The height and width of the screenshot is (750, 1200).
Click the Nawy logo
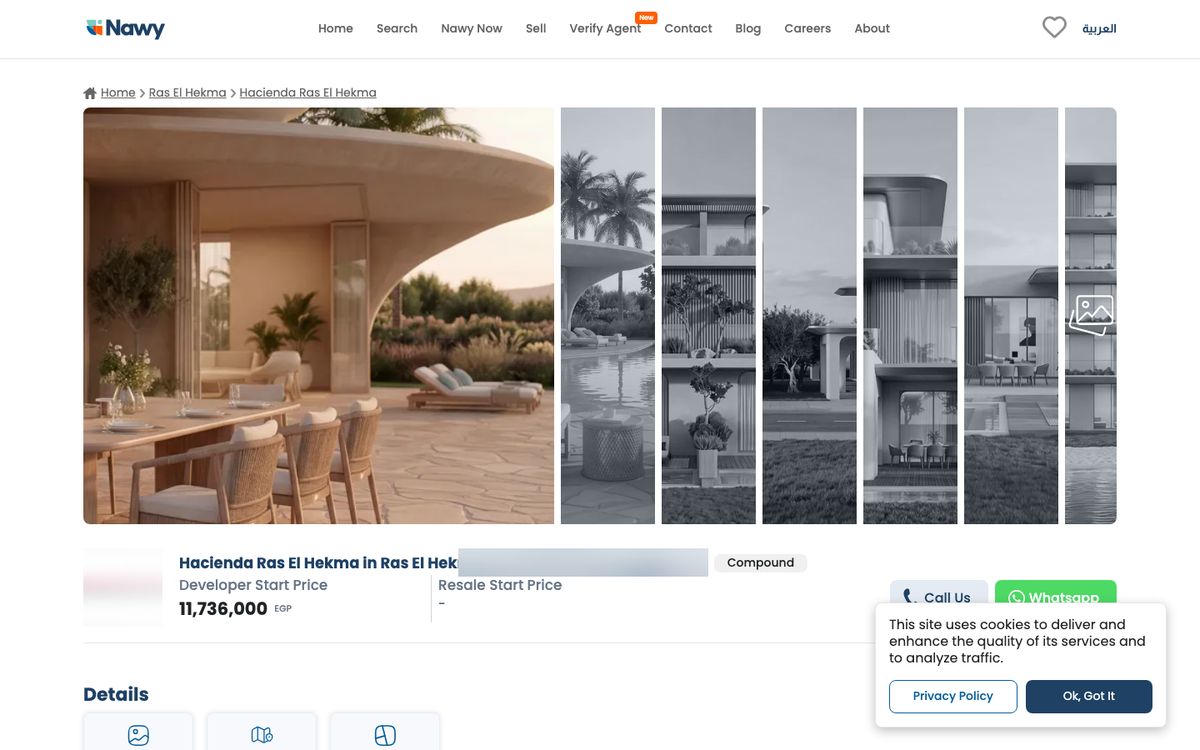click(125, 28)
